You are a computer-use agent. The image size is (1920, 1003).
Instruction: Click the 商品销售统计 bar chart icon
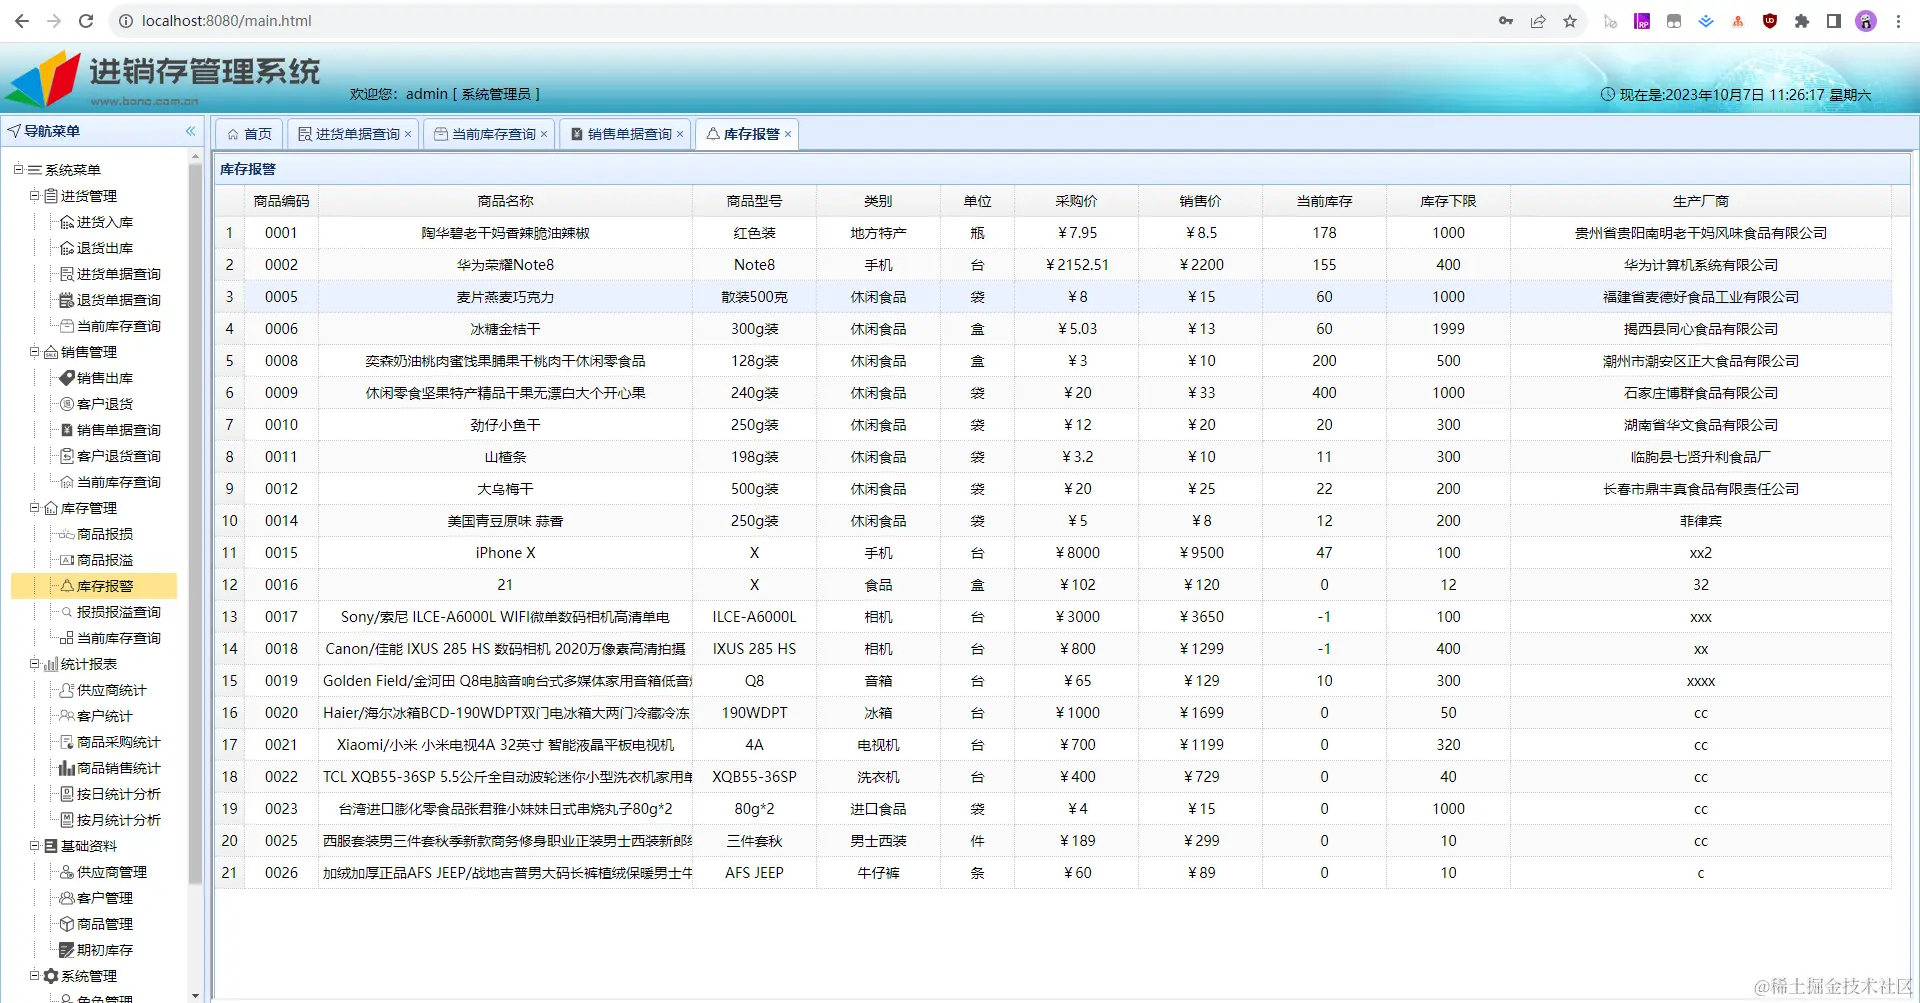(67, 768)
